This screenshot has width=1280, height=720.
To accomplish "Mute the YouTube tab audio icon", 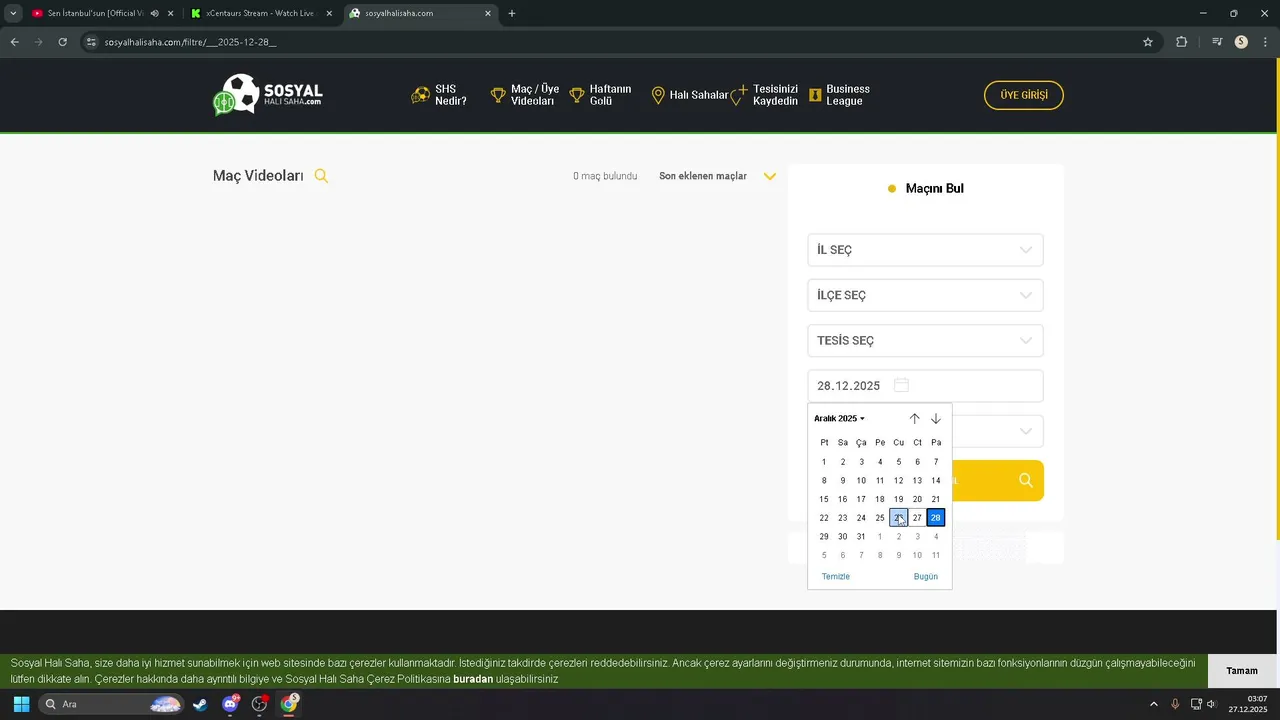I will [154, 14].
